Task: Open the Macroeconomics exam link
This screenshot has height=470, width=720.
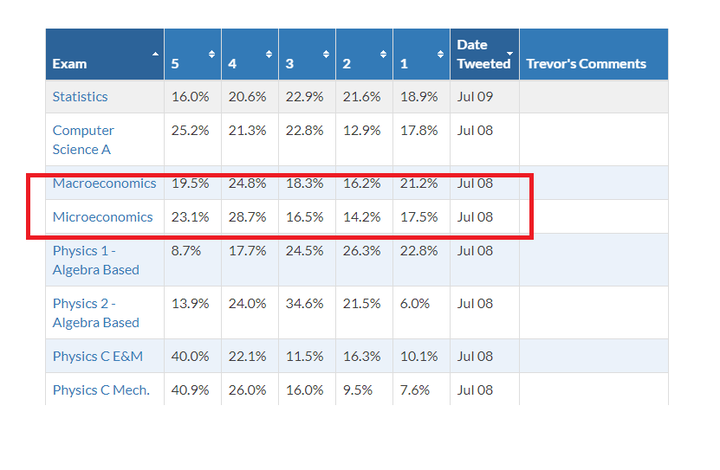Action: [x=104, y=183]
